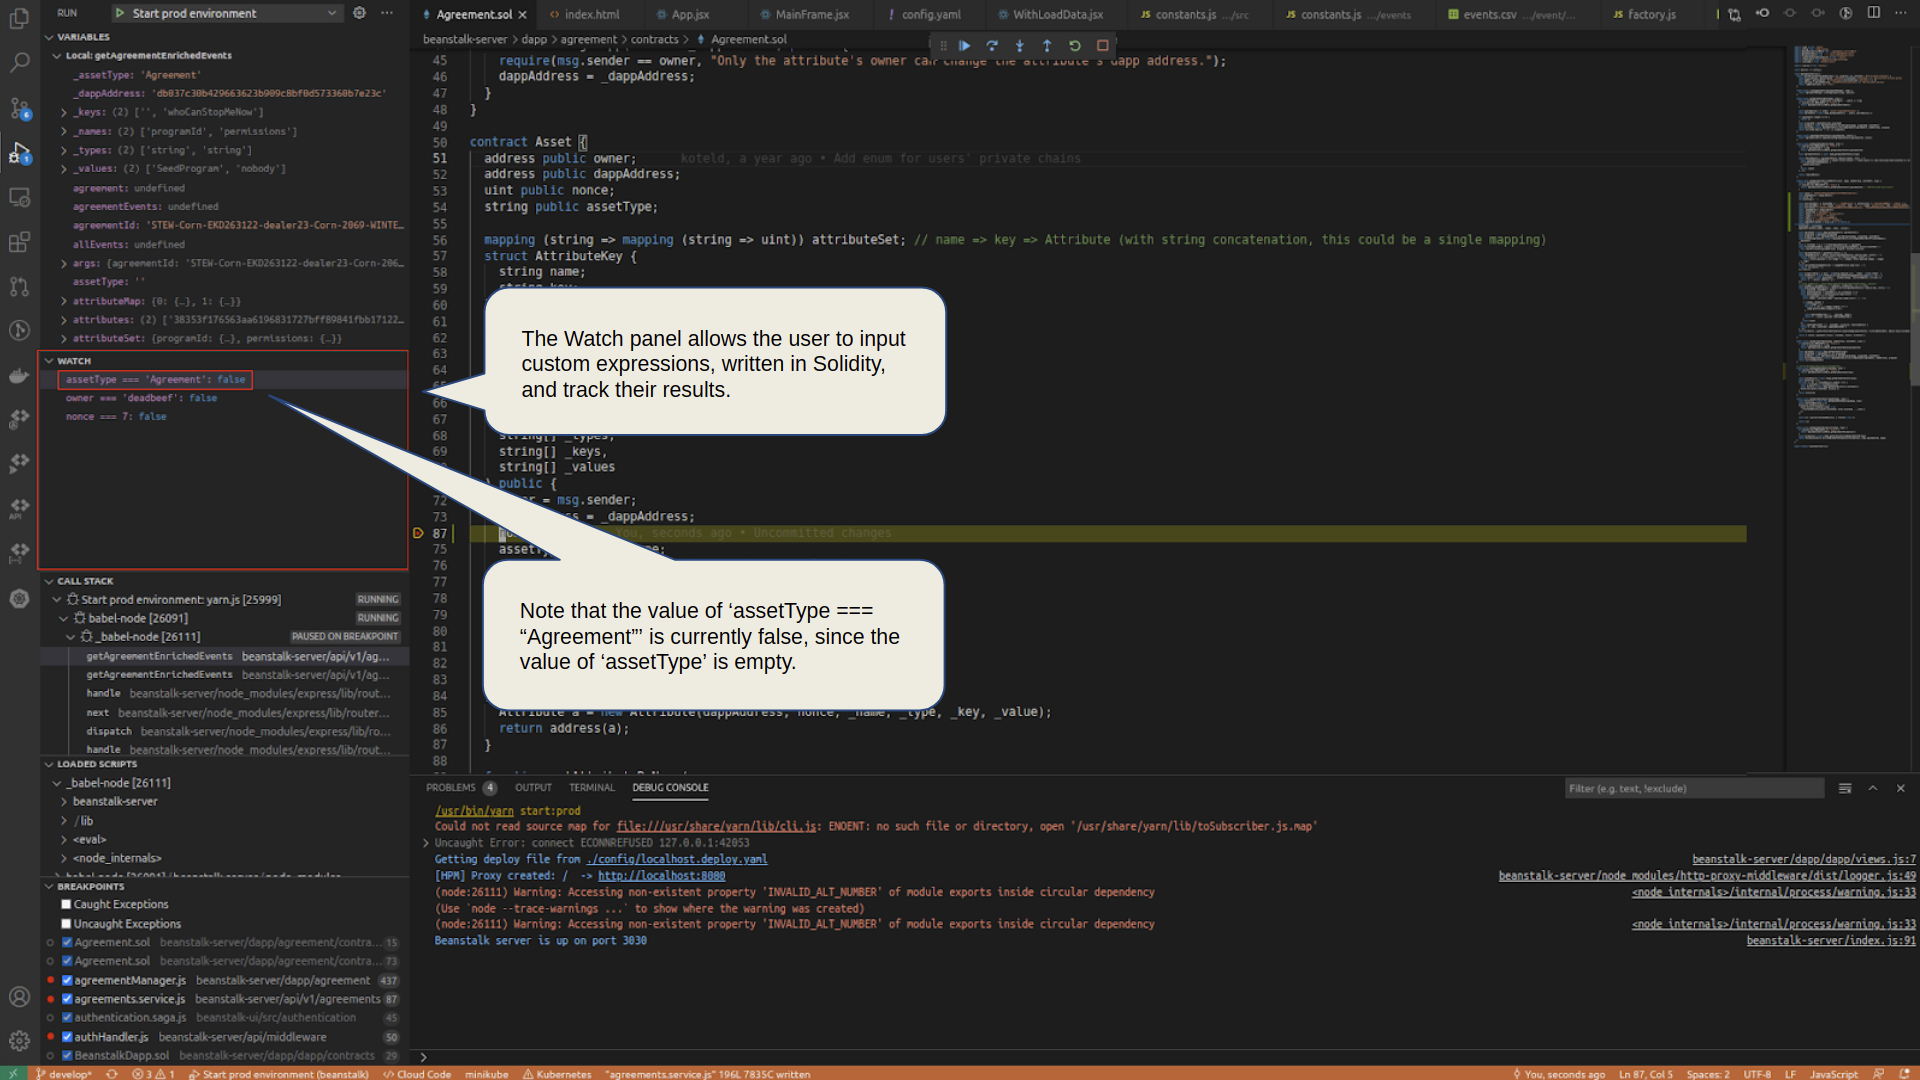Screen dimensions: 1920x1080
Task: Click the Stop debugging square icon
Action: point(1103,46)
